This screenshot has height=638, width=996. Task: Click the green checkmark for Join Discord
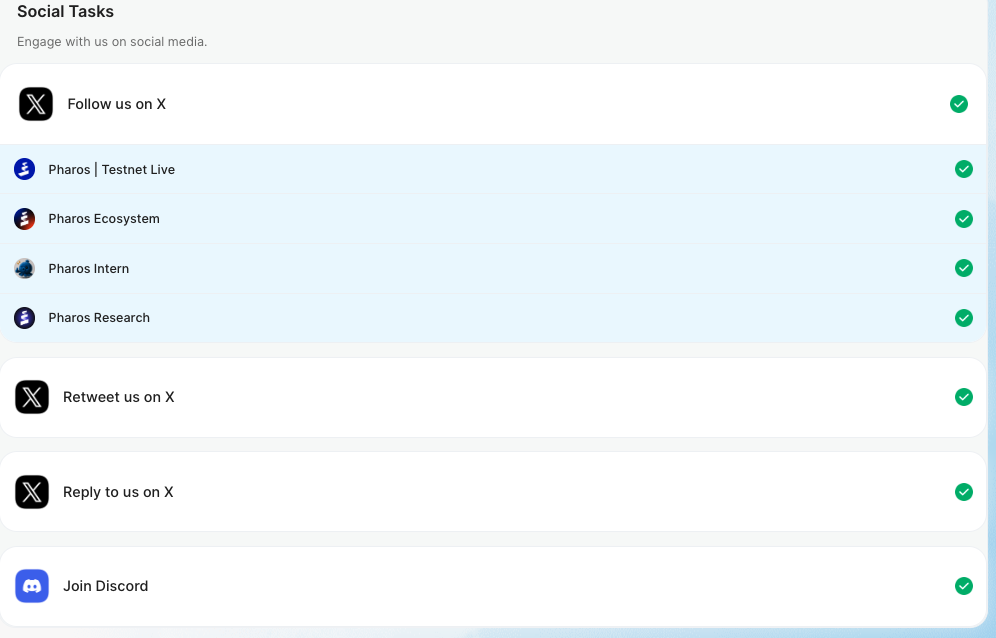point(964,586)
